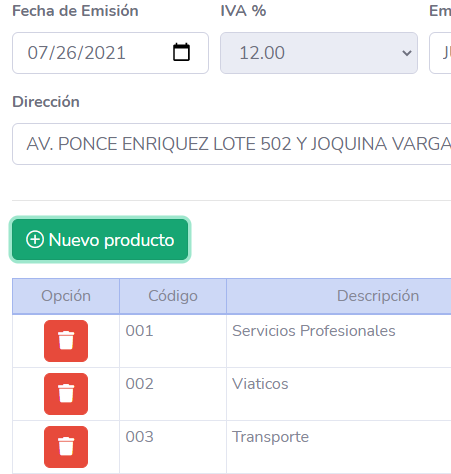
Task: Click the plus icon inside Nuevo producto
Action: click(35, 239)
